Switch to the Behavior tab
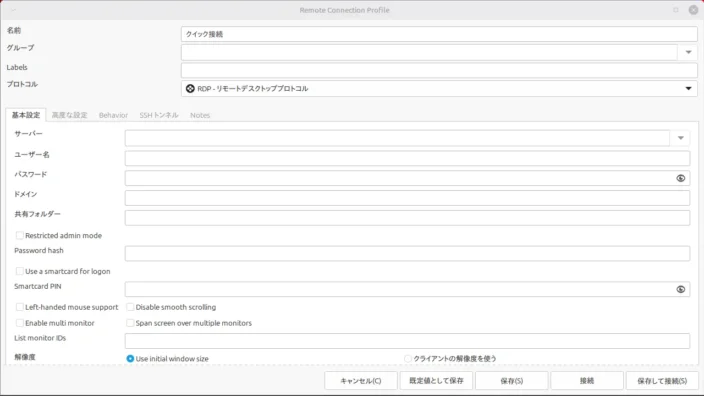This screenshot has height=396, width=704. tap(113, 115)
